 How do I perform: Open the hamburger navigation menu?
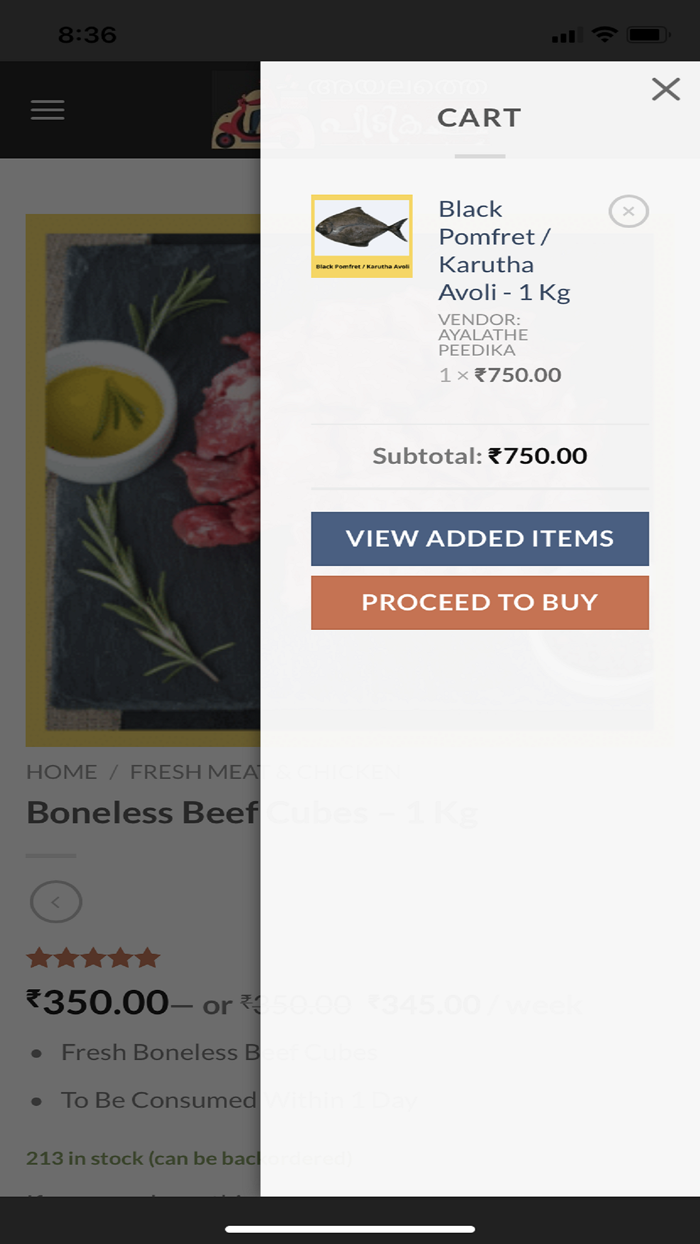[47, 110]
